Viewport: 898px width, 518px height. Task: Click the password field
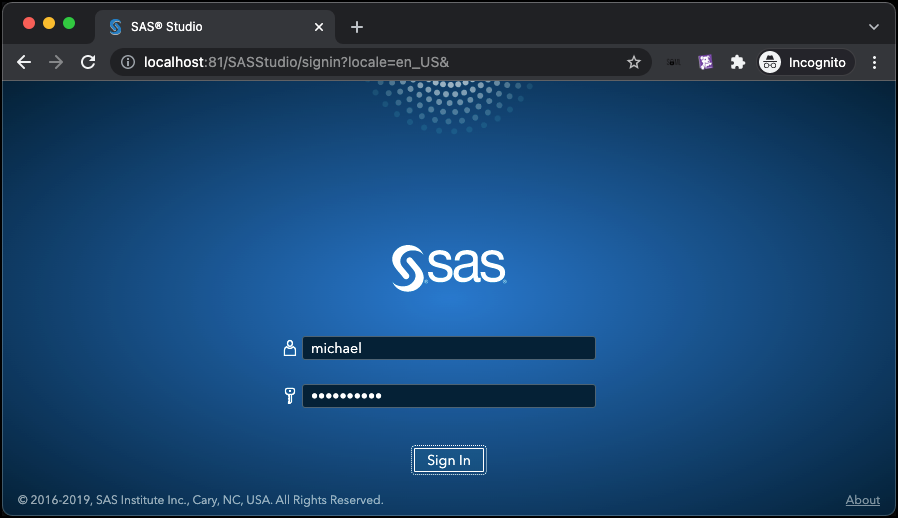(448, 396)
